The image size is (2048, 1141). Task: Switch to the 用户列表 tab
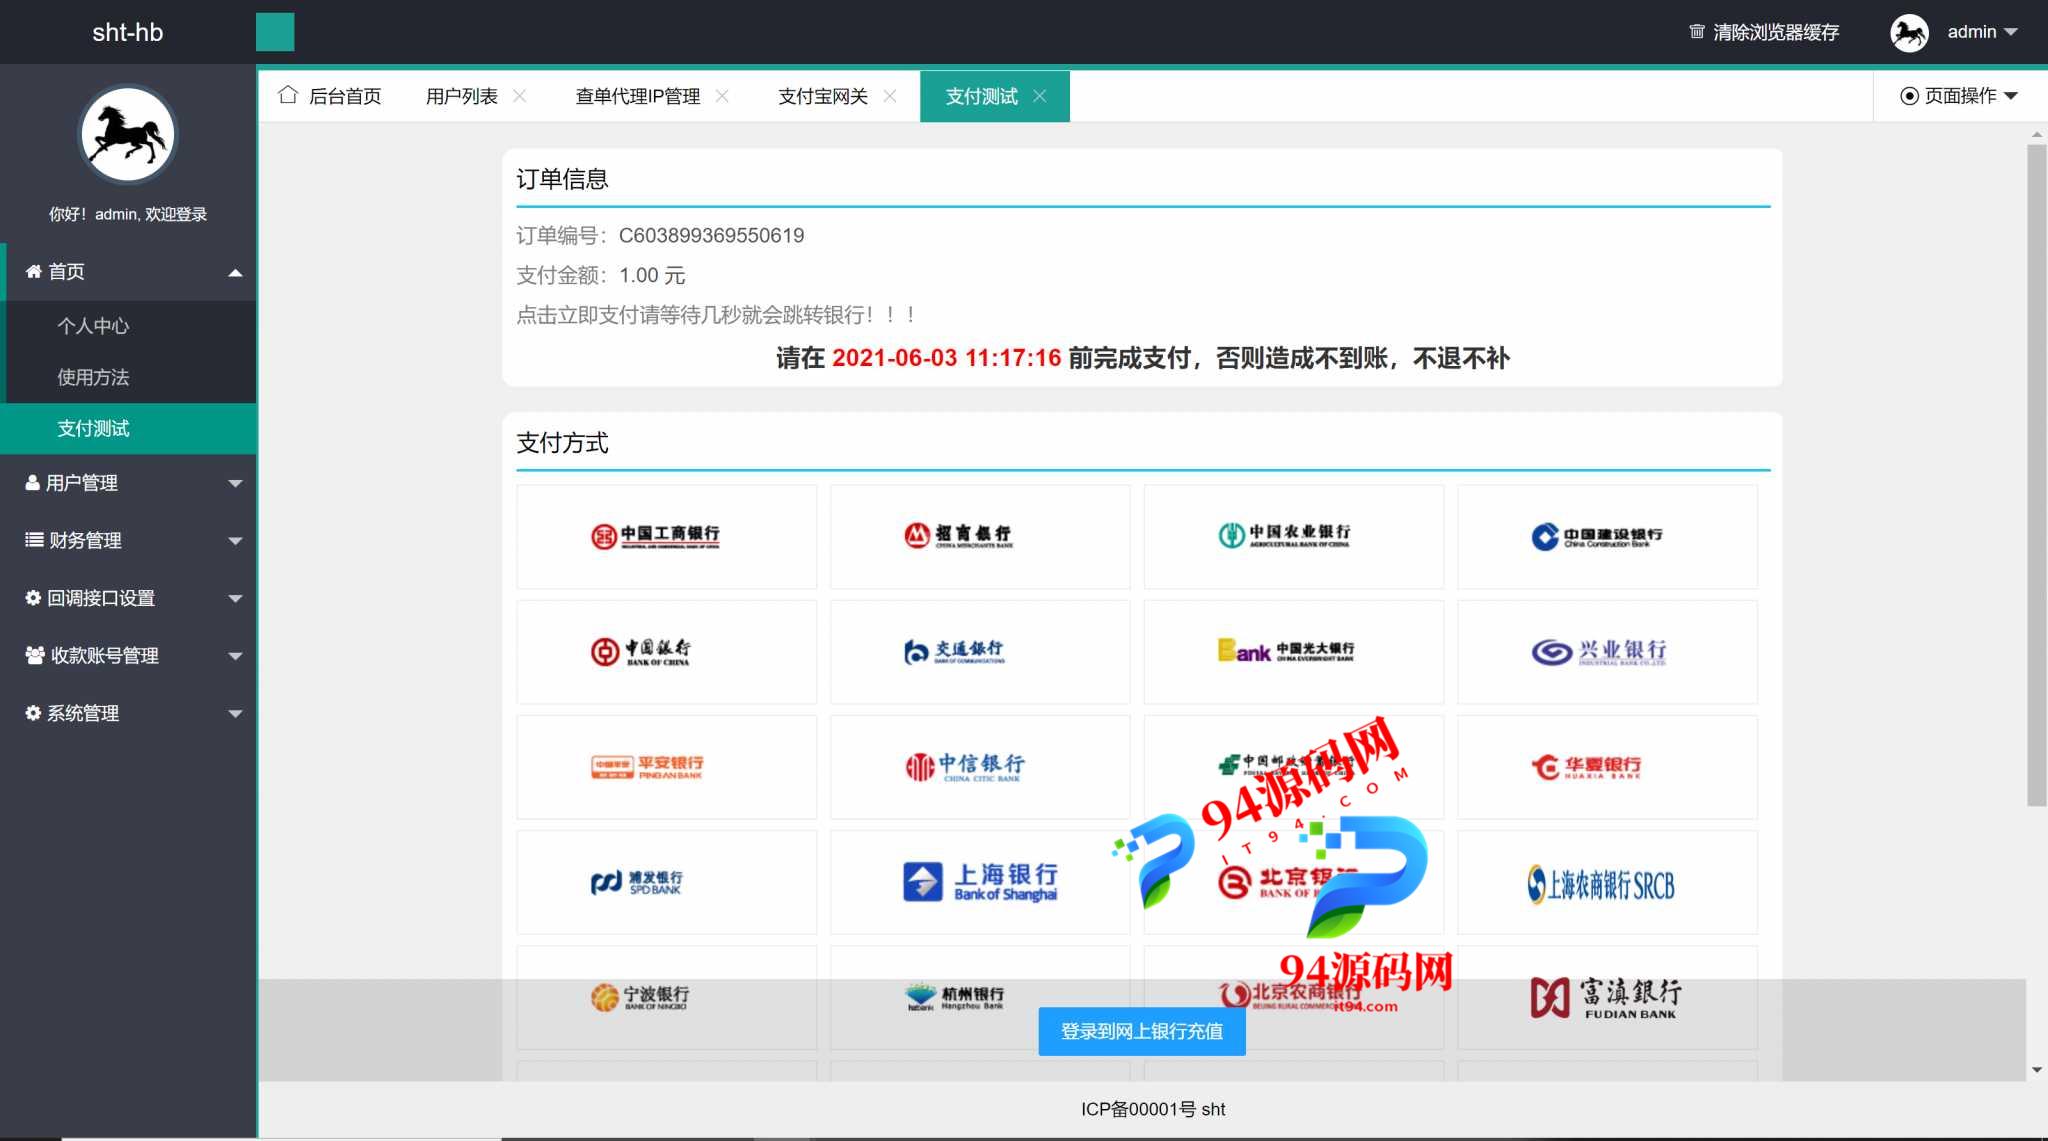[x=462, y=96]
